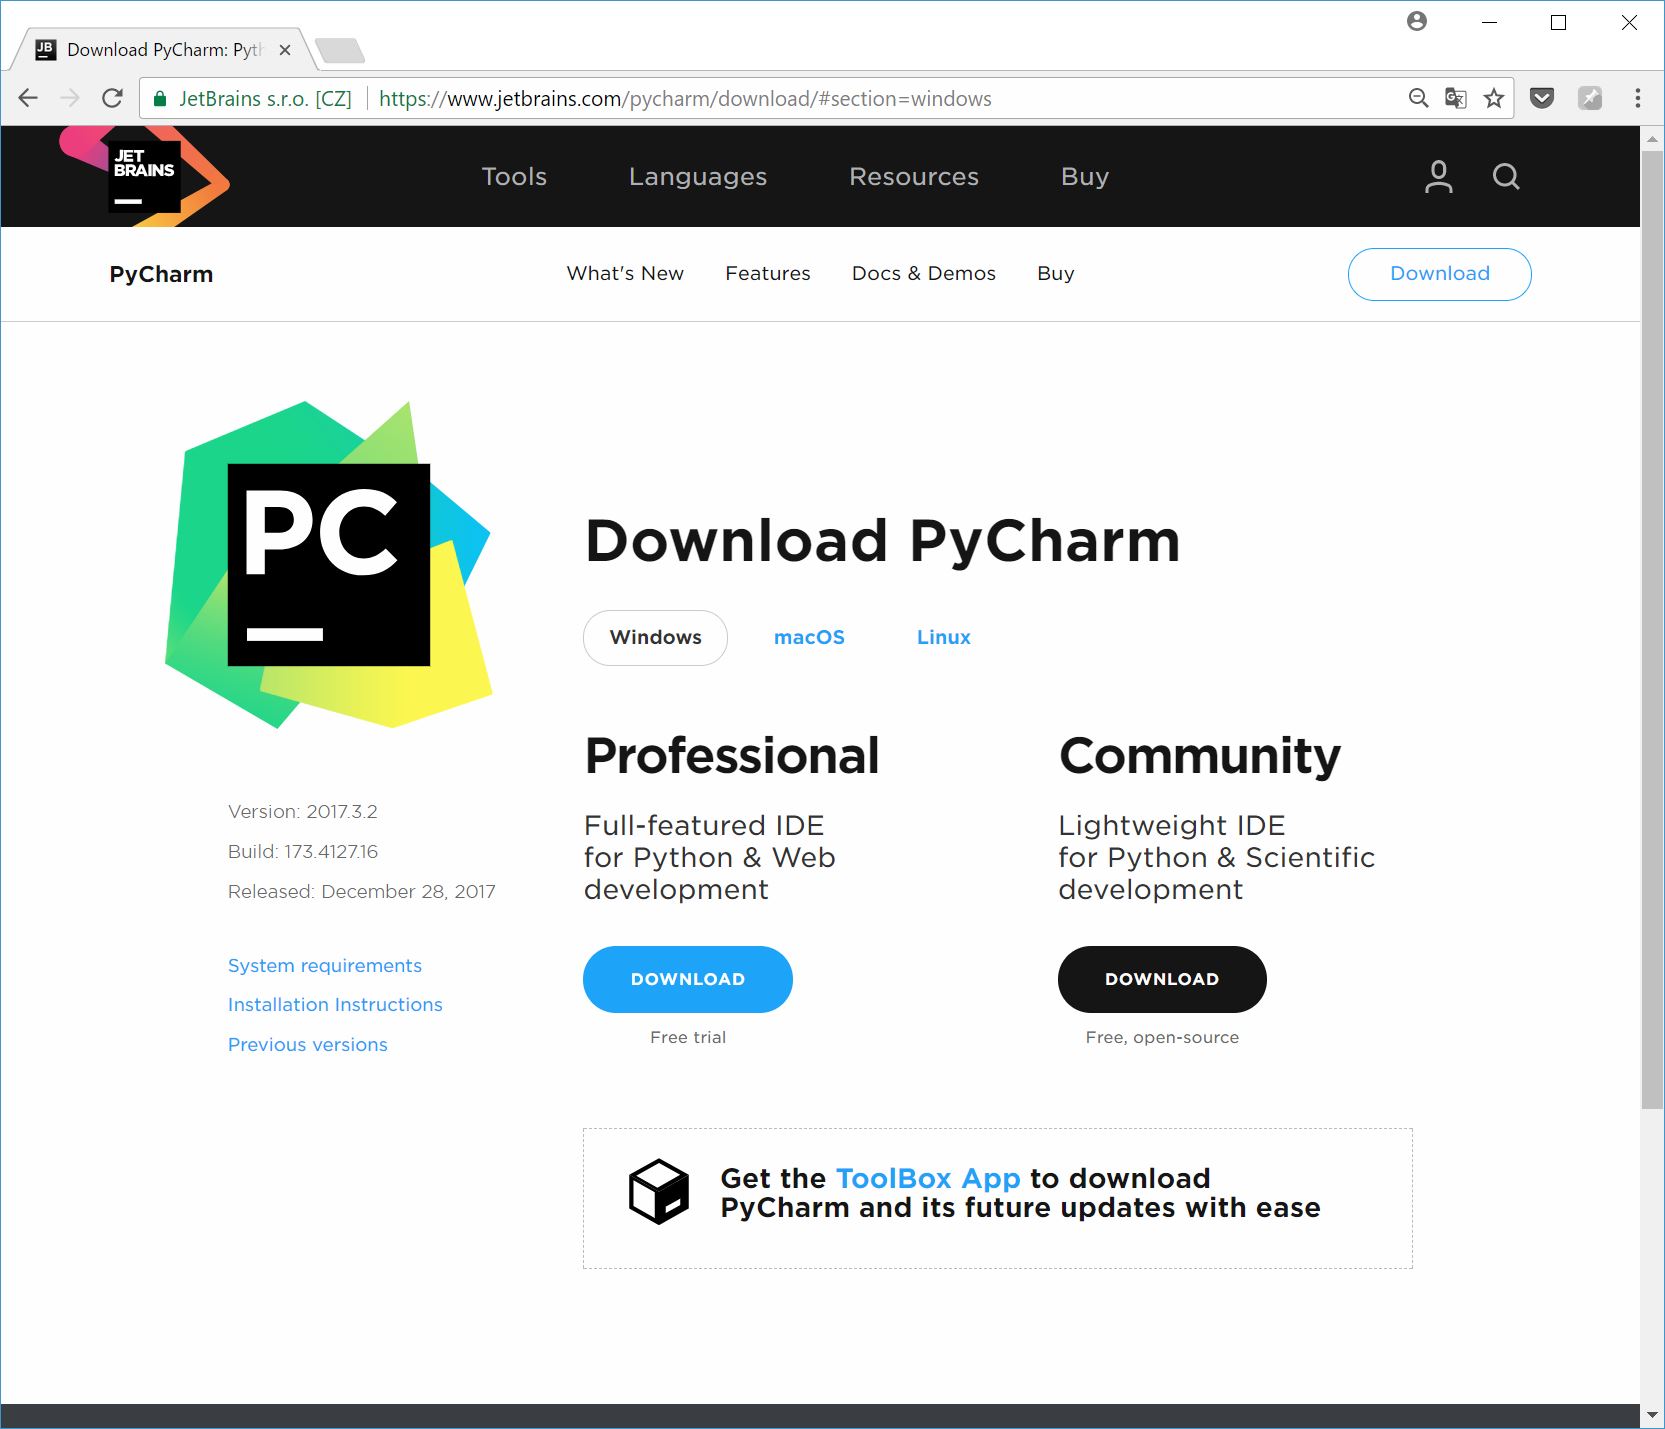Switch to the Linux tab
The height and width of the screenshot is (1429, 1665).
(x=944, y=638)
